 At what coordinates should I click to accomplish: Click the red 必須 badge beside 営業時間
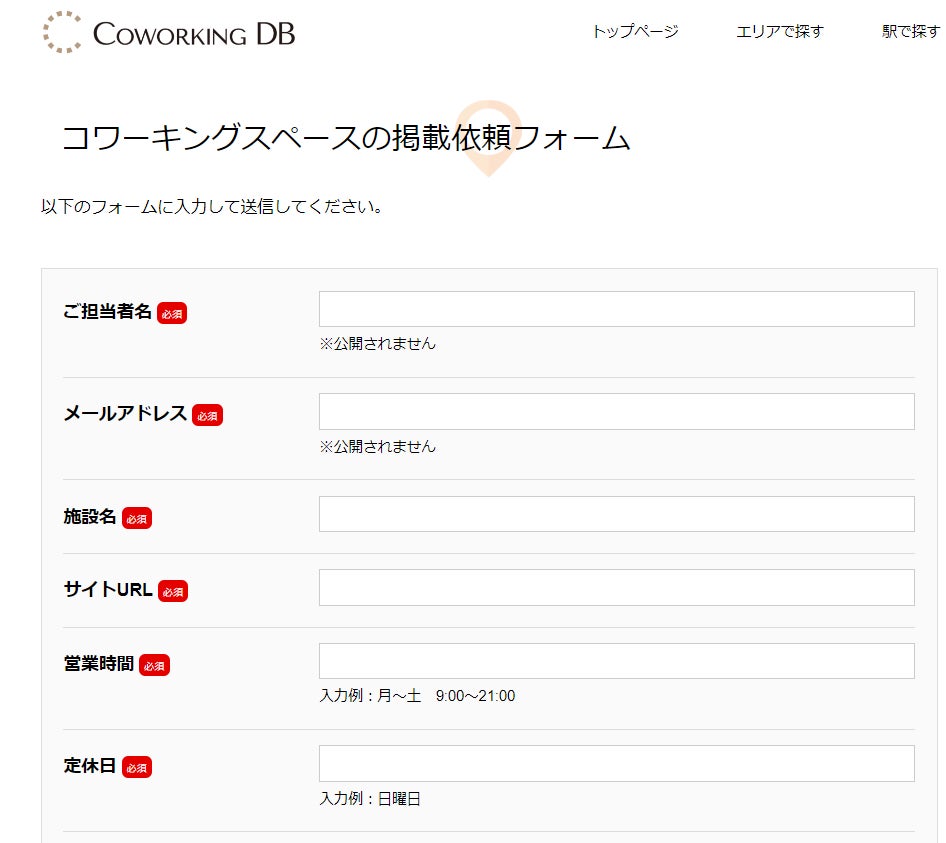(154, 665)
